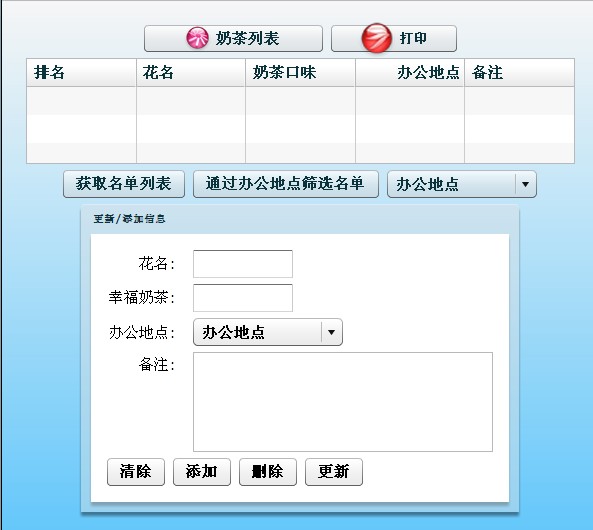Click the 清除 clear button
This screenshot has width=593, height=530.
[136, 472]
